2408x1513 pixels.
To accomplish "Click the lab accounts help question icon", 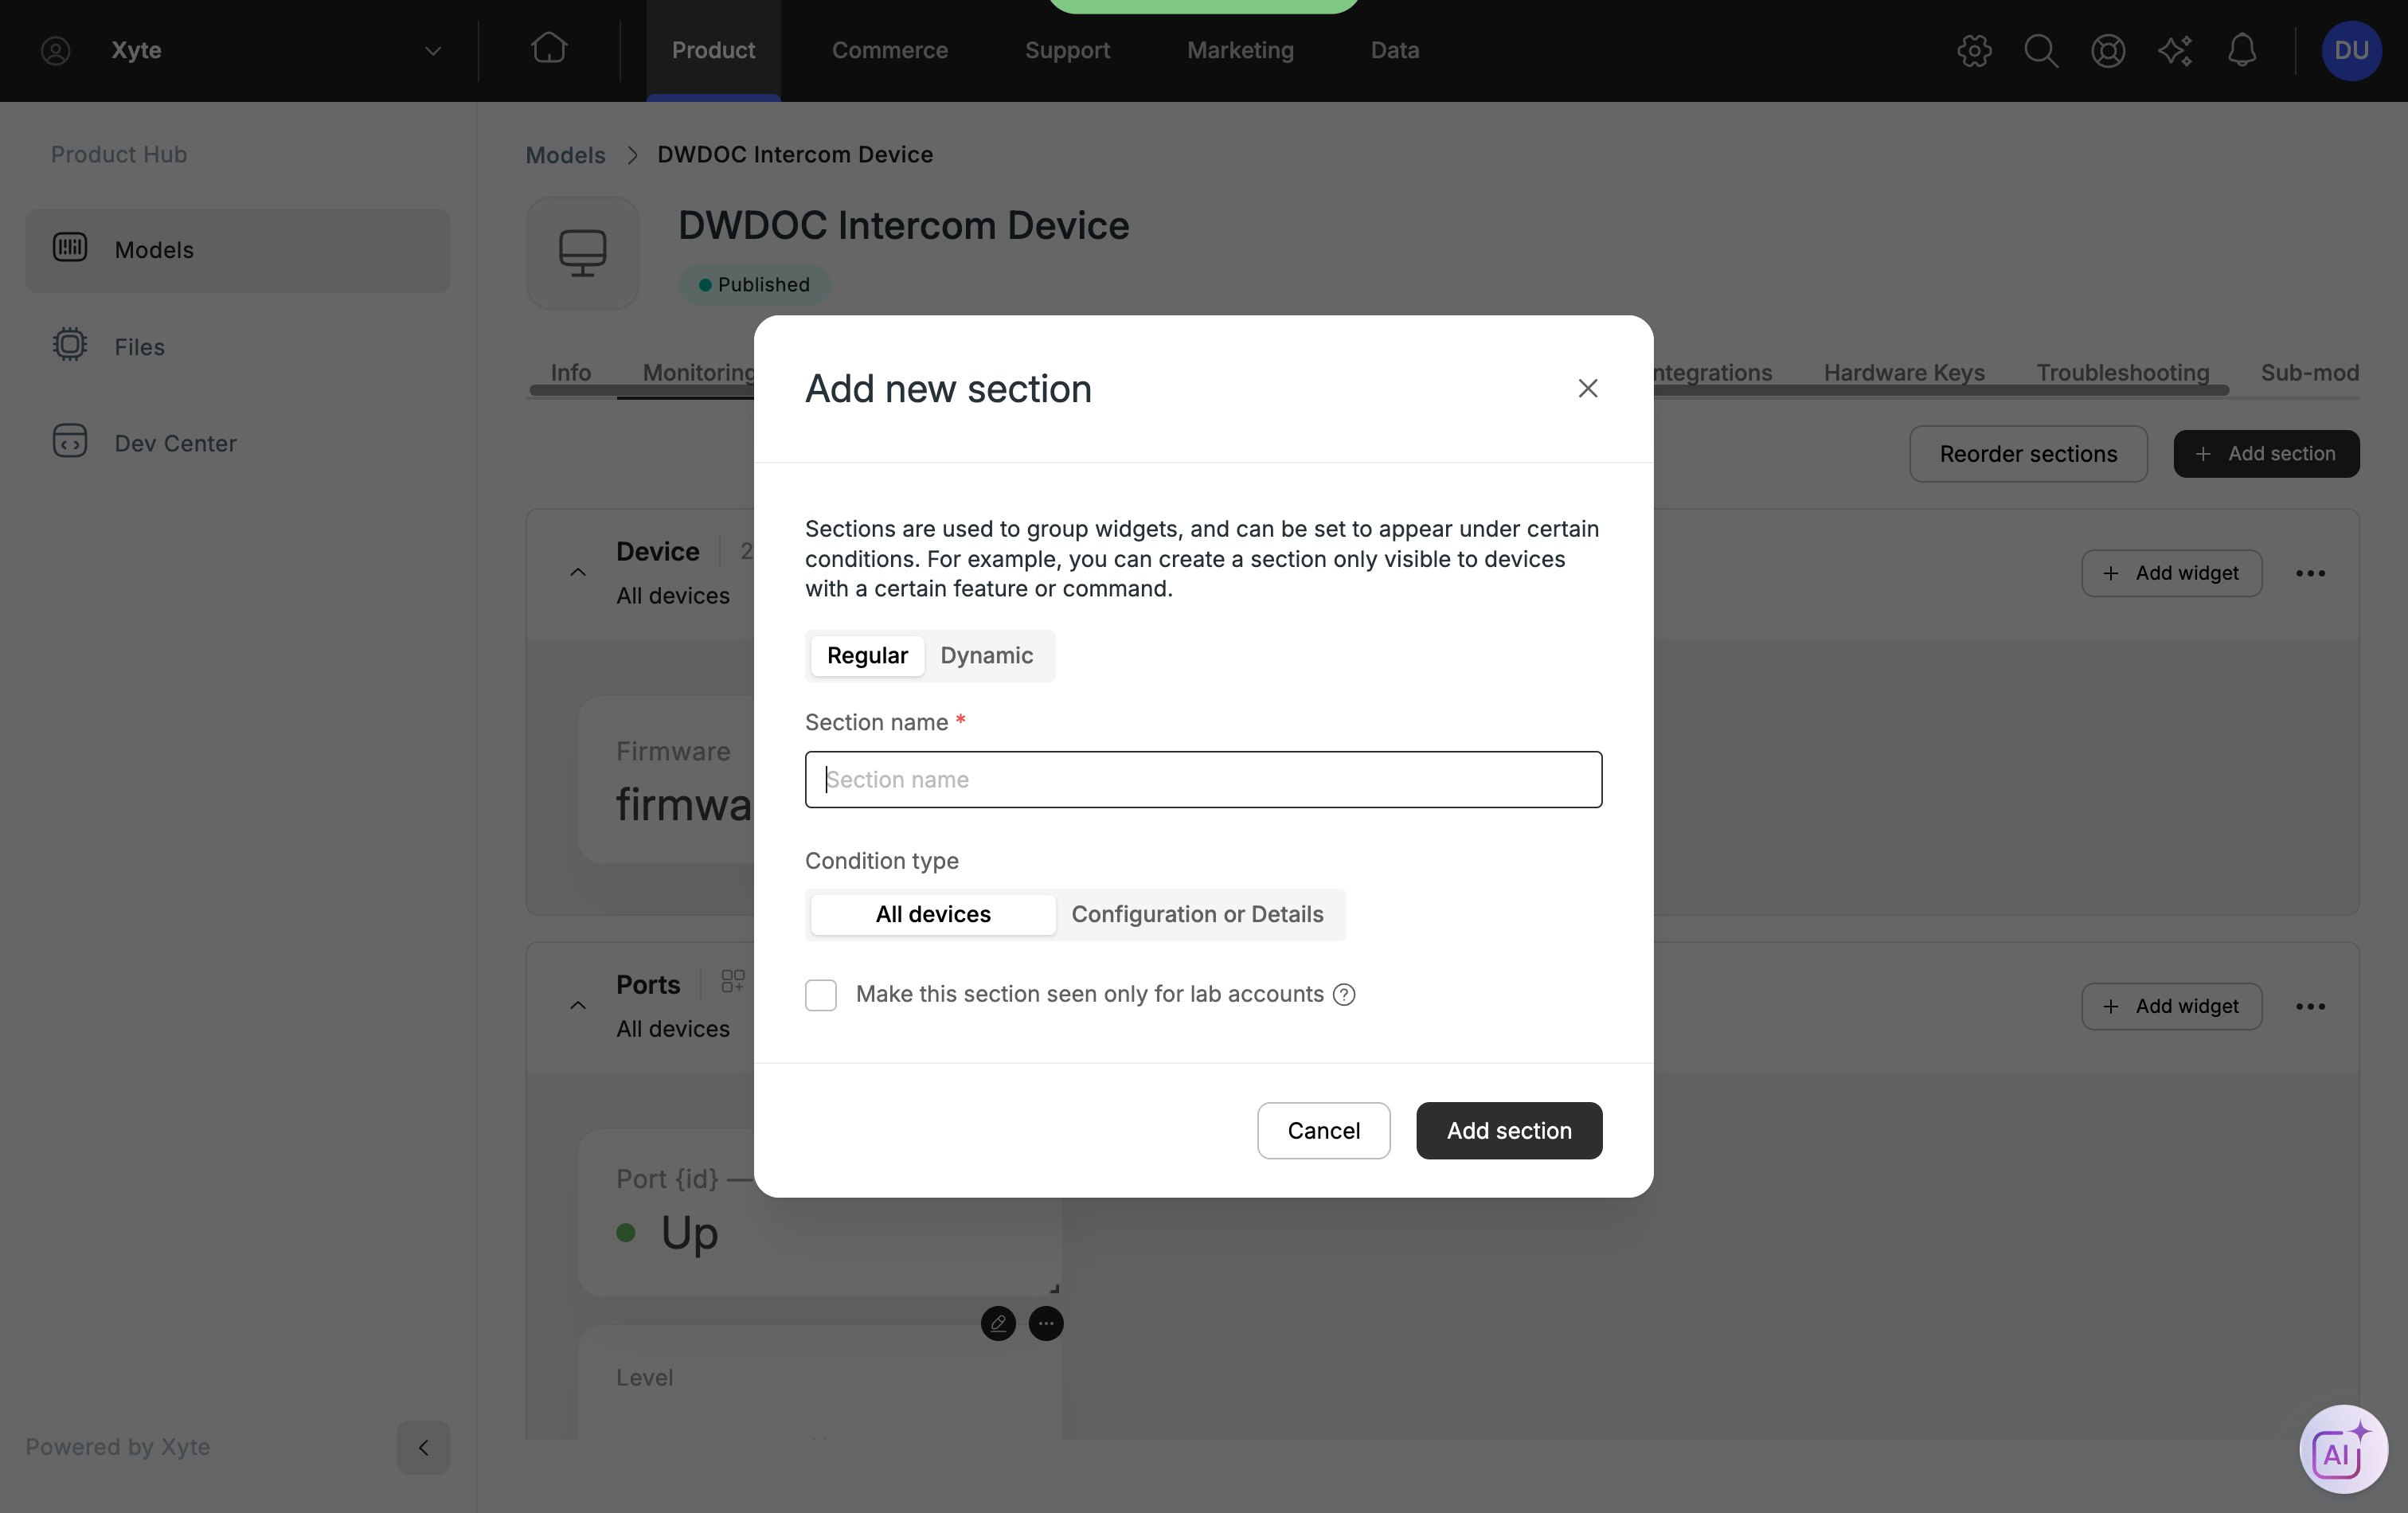I will pyautogui.click(x=1344, y=994).
